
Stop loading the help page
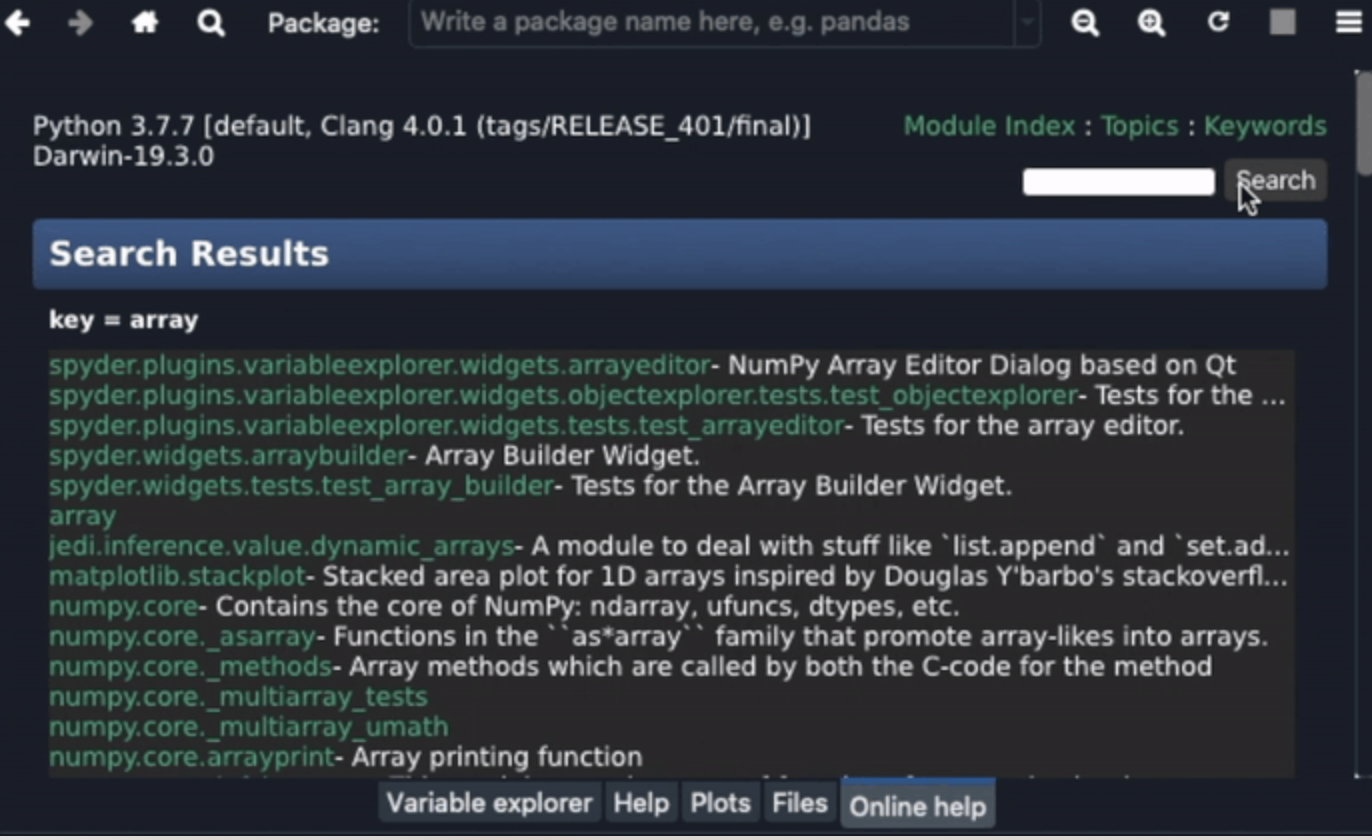click(x=1282, y=22)
